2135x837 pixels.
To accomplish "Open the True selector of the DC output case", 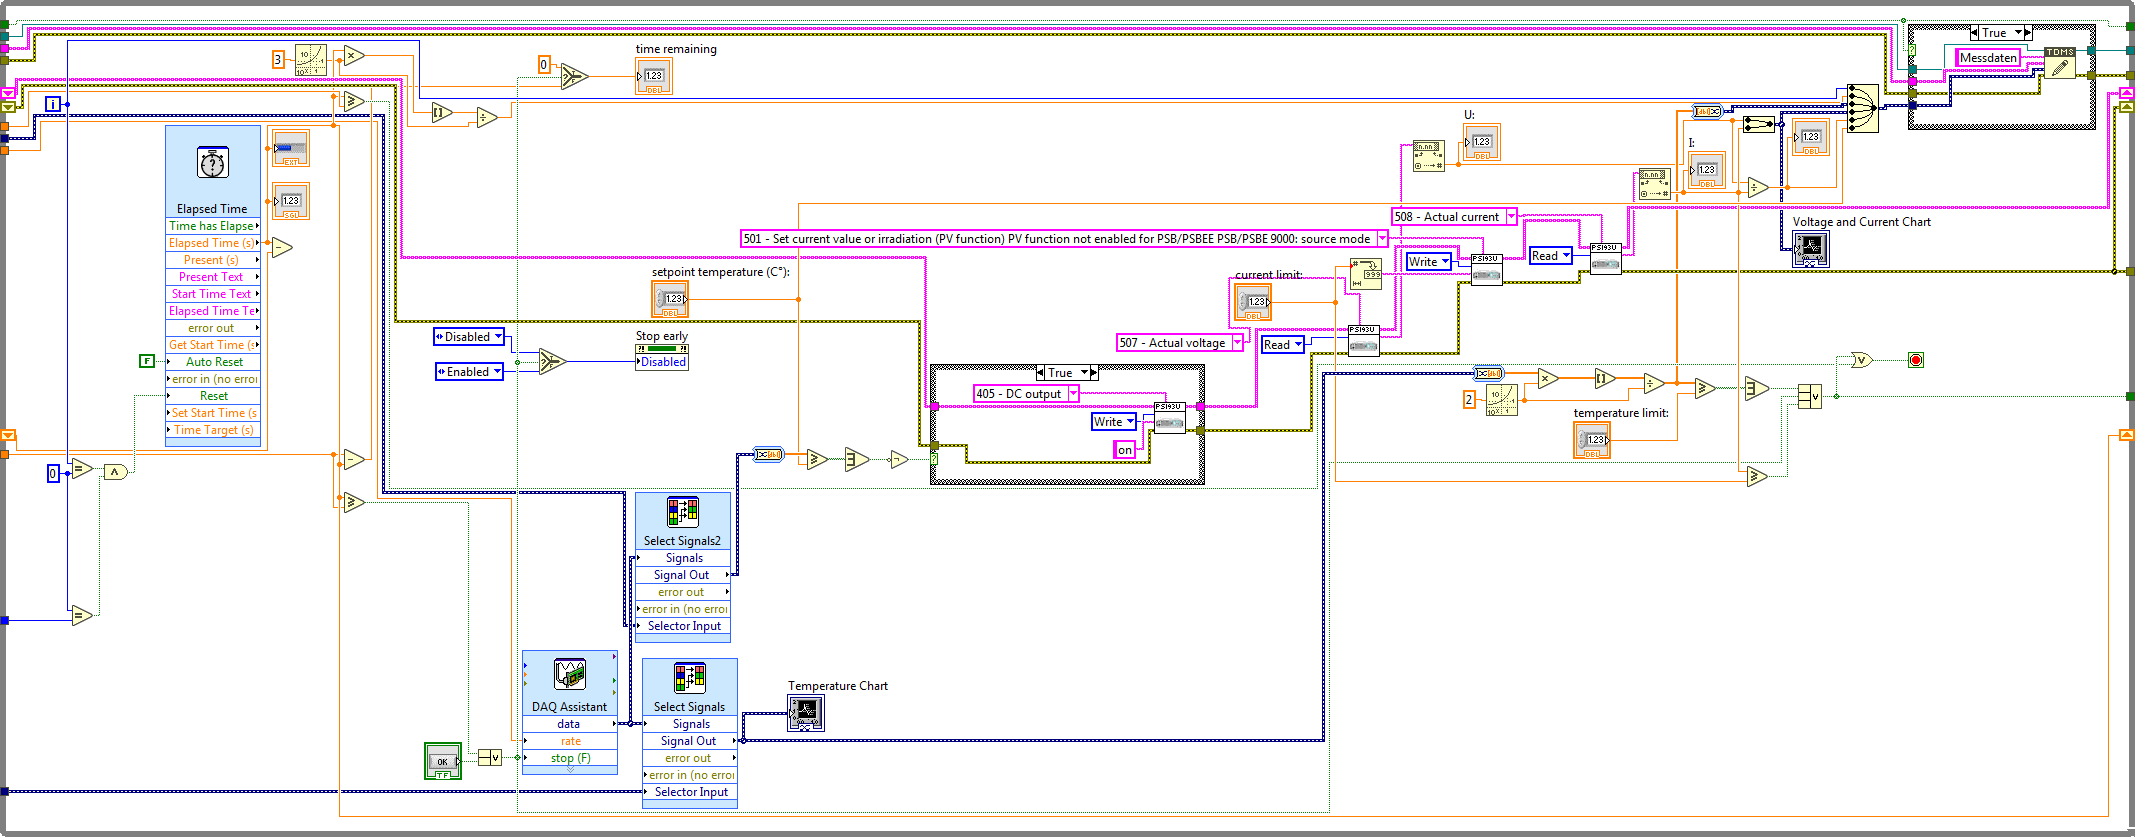I will [1084, 373].
